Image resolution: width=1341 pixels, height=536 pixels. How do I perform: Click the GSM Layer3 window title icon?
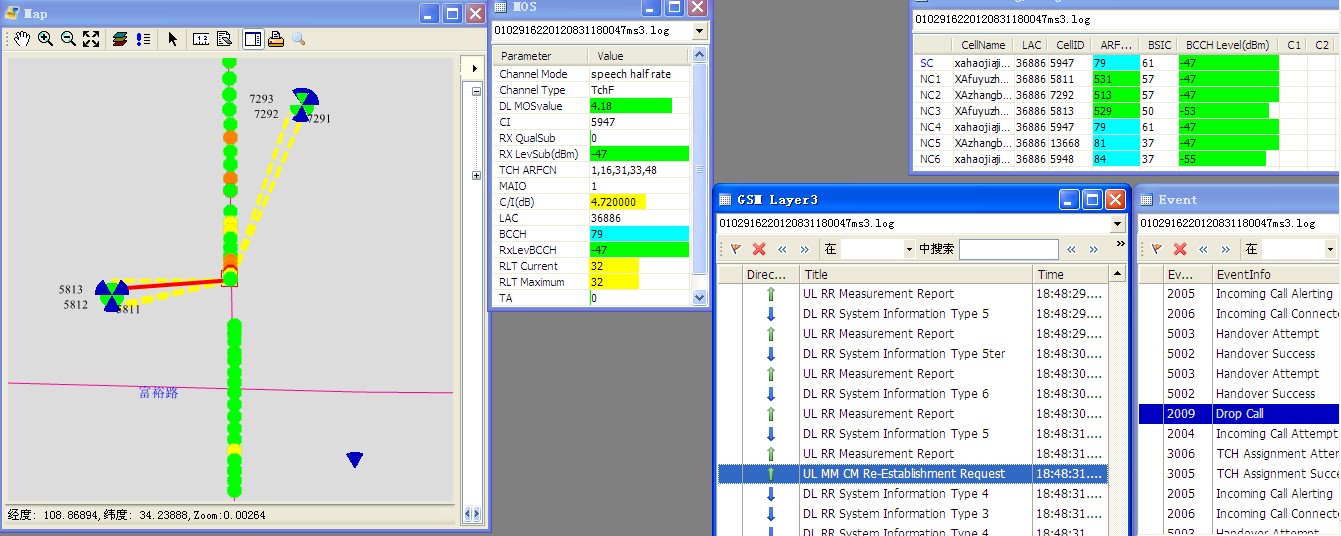[725, 200]
